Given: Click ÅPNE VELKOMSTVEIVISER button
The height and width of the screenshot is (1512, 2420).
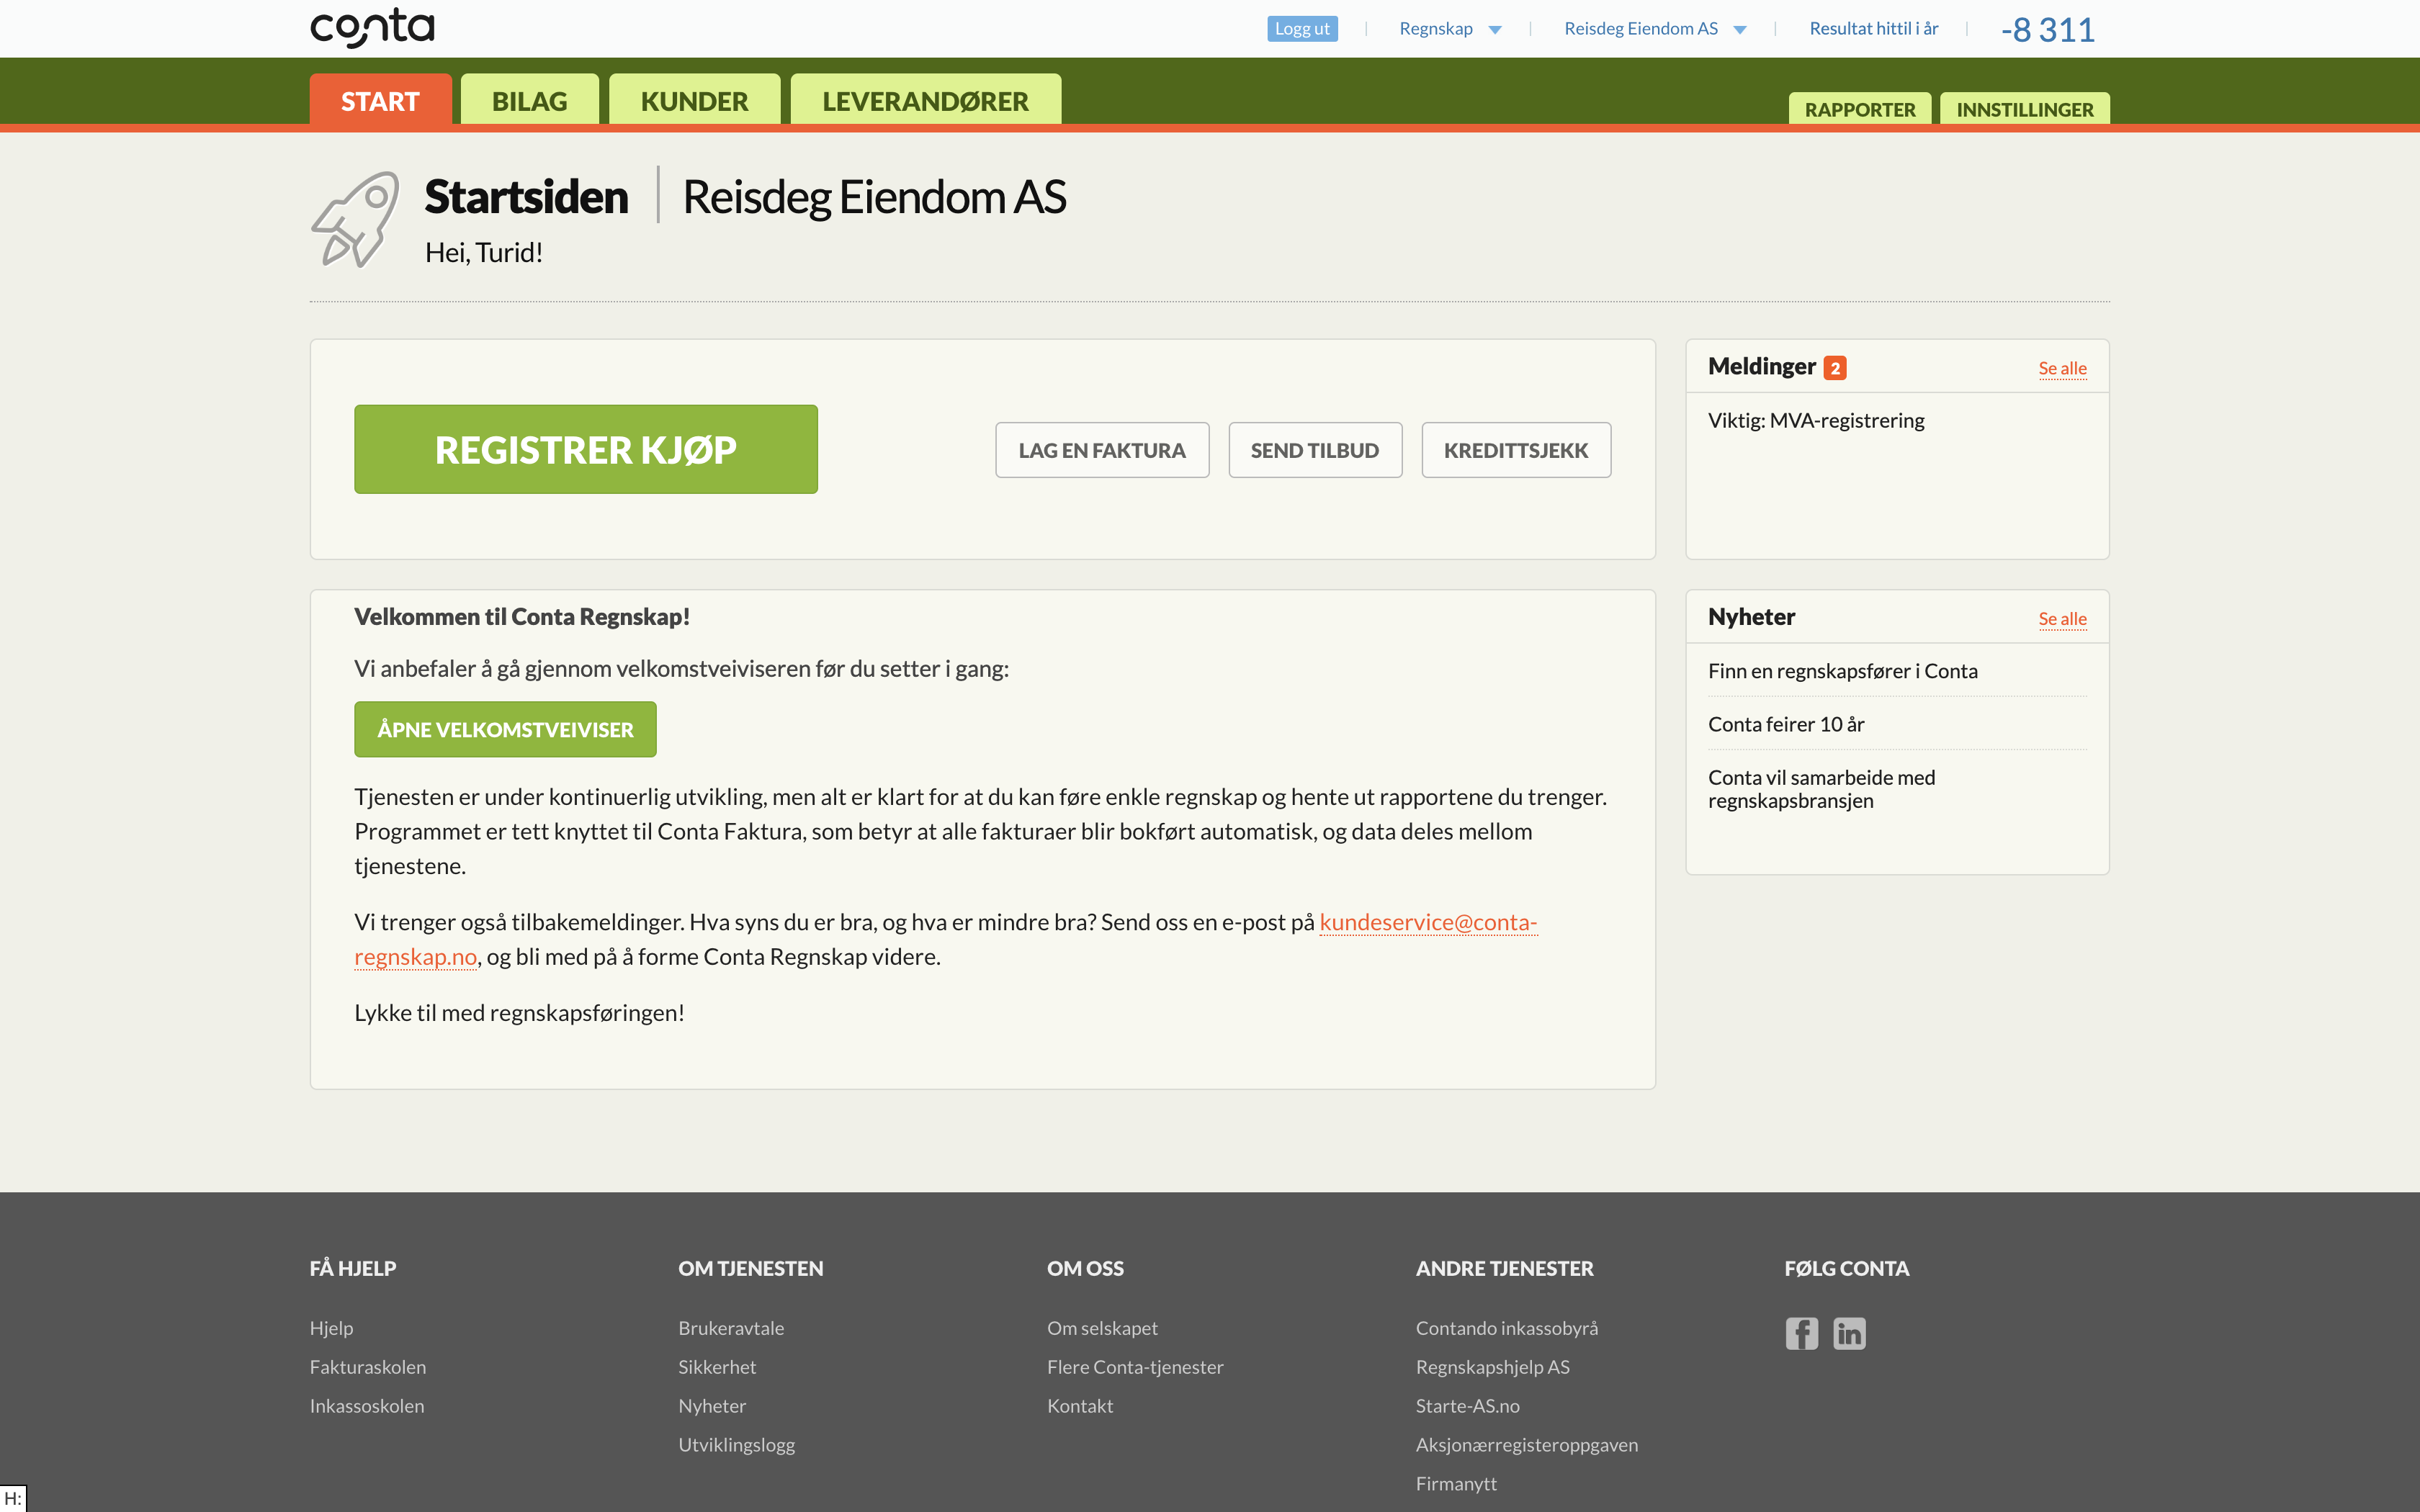Looking at the screenshot, I should (x=505, y=729).
